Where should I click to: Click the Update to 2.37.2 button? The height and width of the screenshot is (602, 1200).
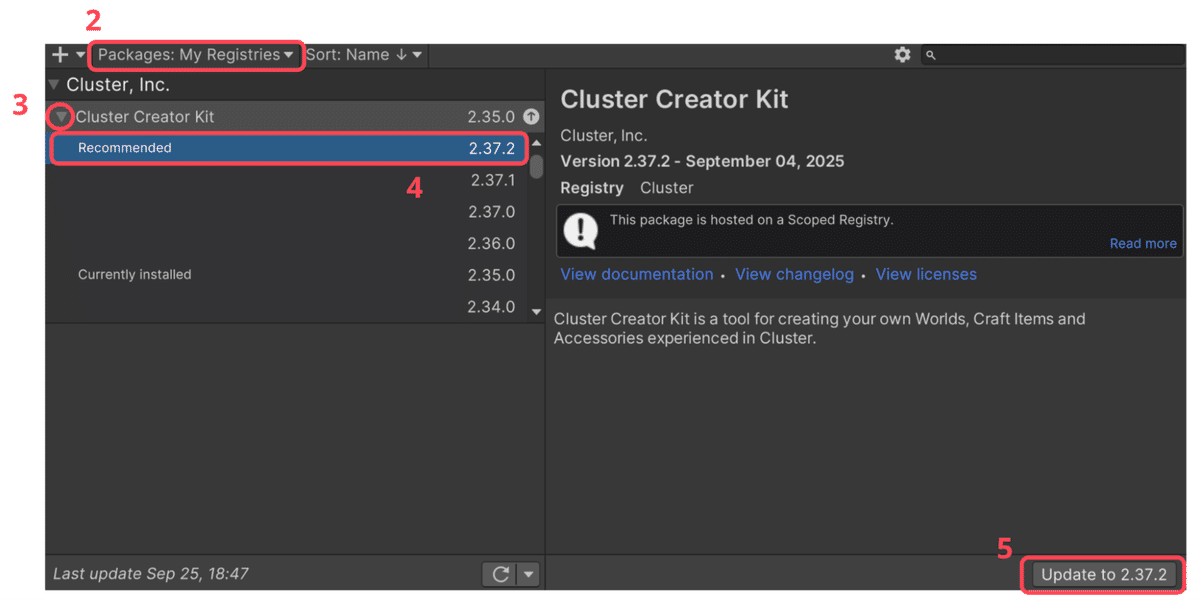[1102, 574]
